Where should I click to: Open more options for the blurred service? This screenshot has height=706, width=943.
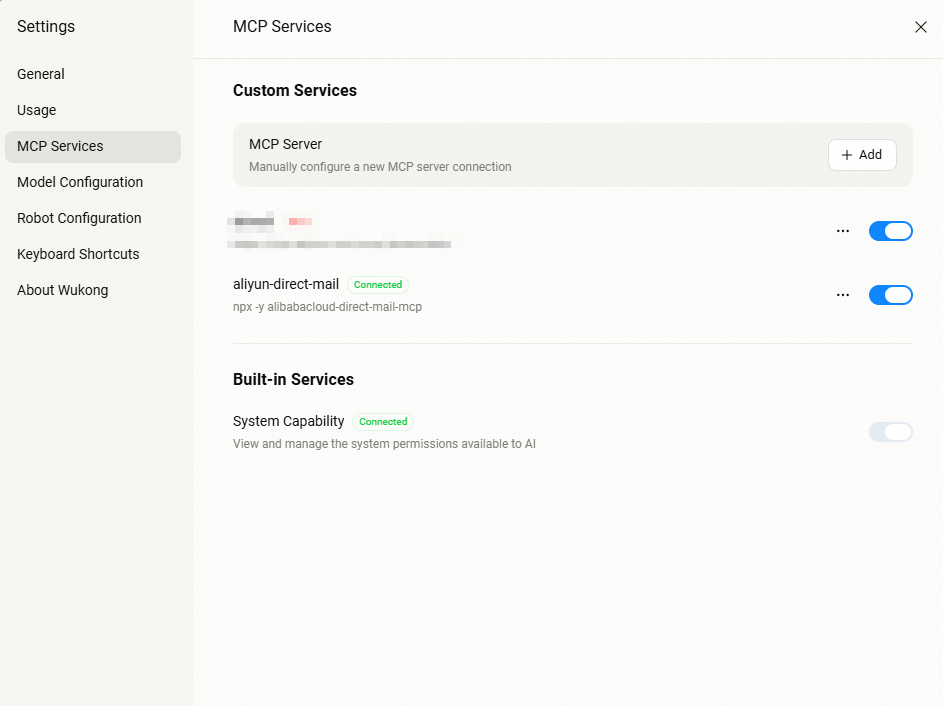coord(843,231)
